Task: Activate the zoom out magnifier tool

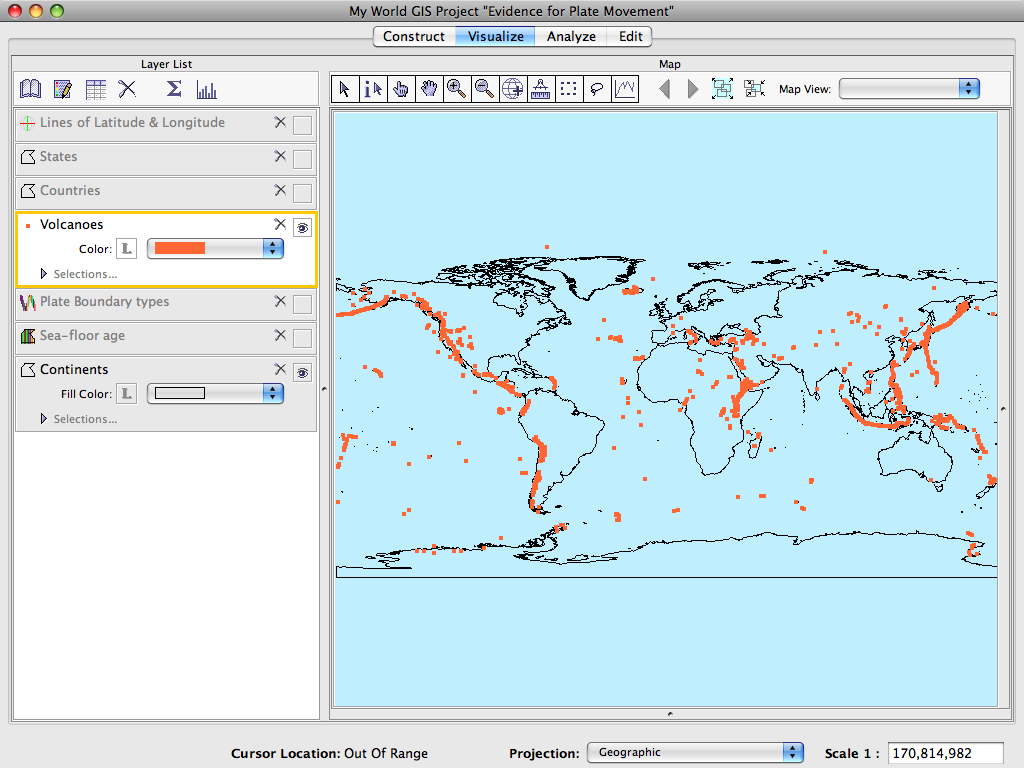Action: (485, 89)
